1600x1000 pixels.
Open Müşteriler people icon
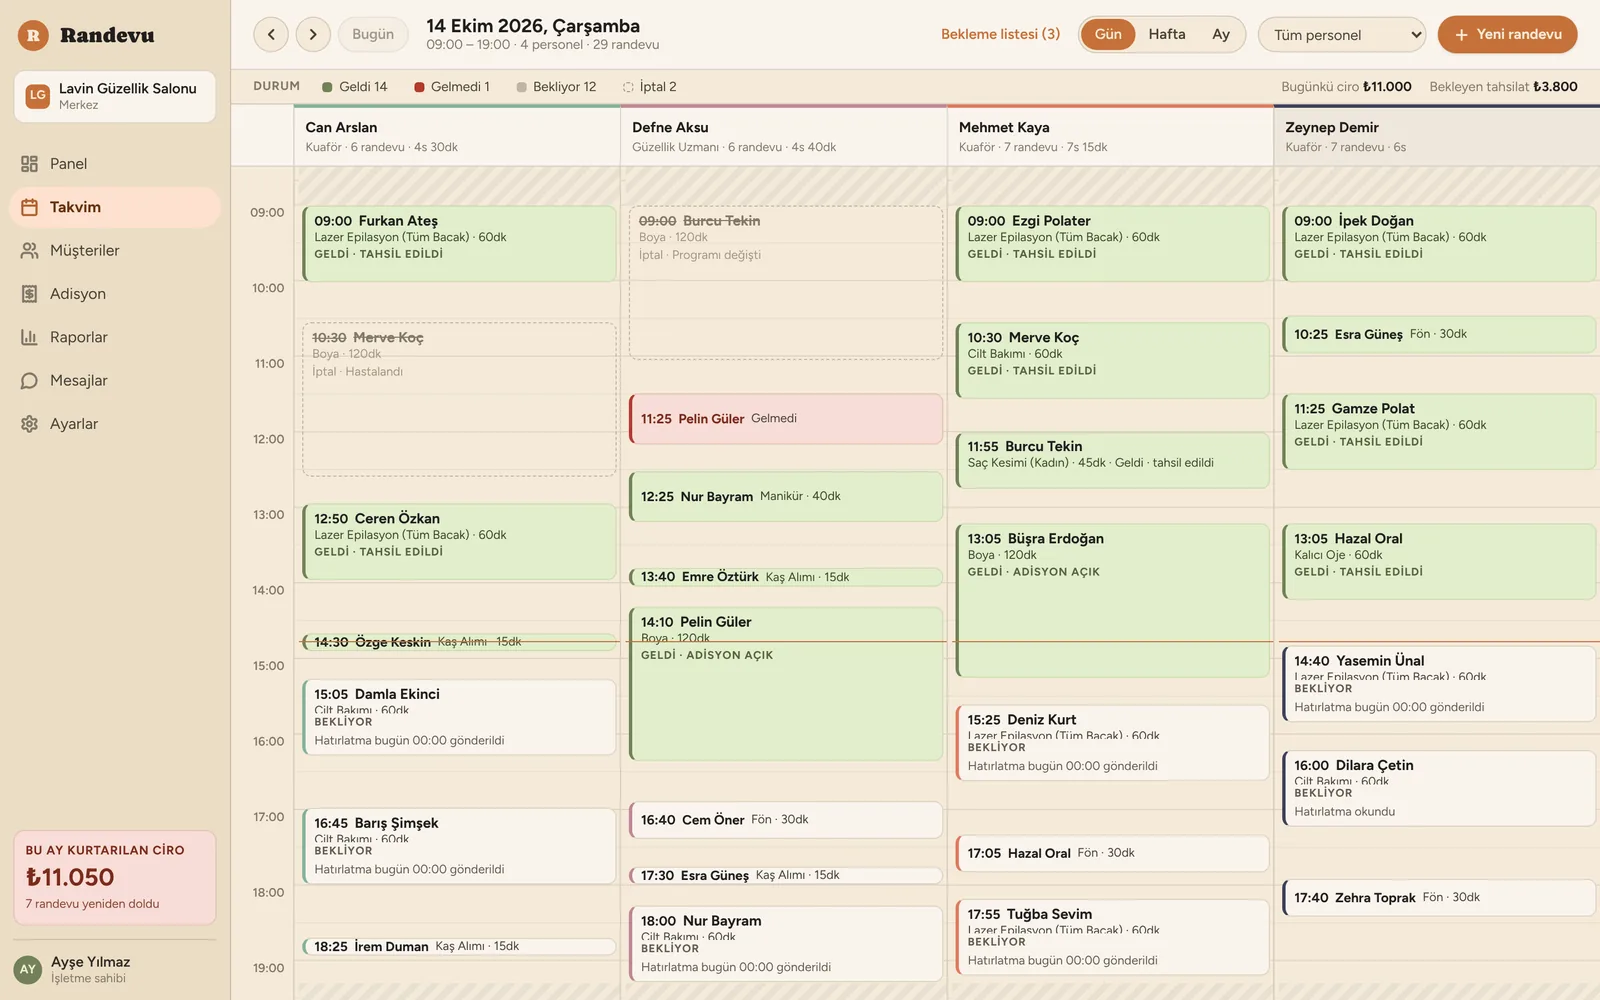[x=29, y=251]
